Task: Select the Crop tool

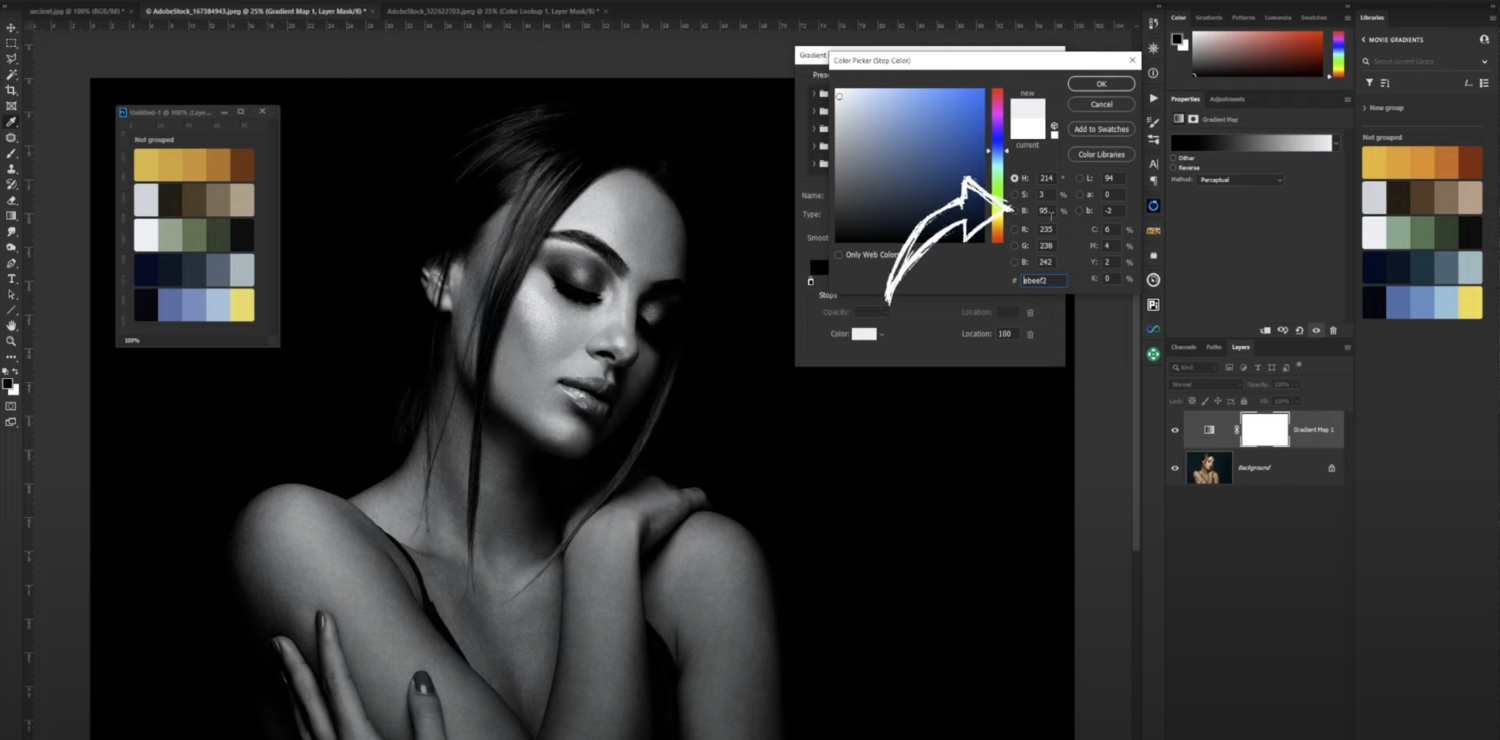Action: pyautogui.click(x=11, y=90)
